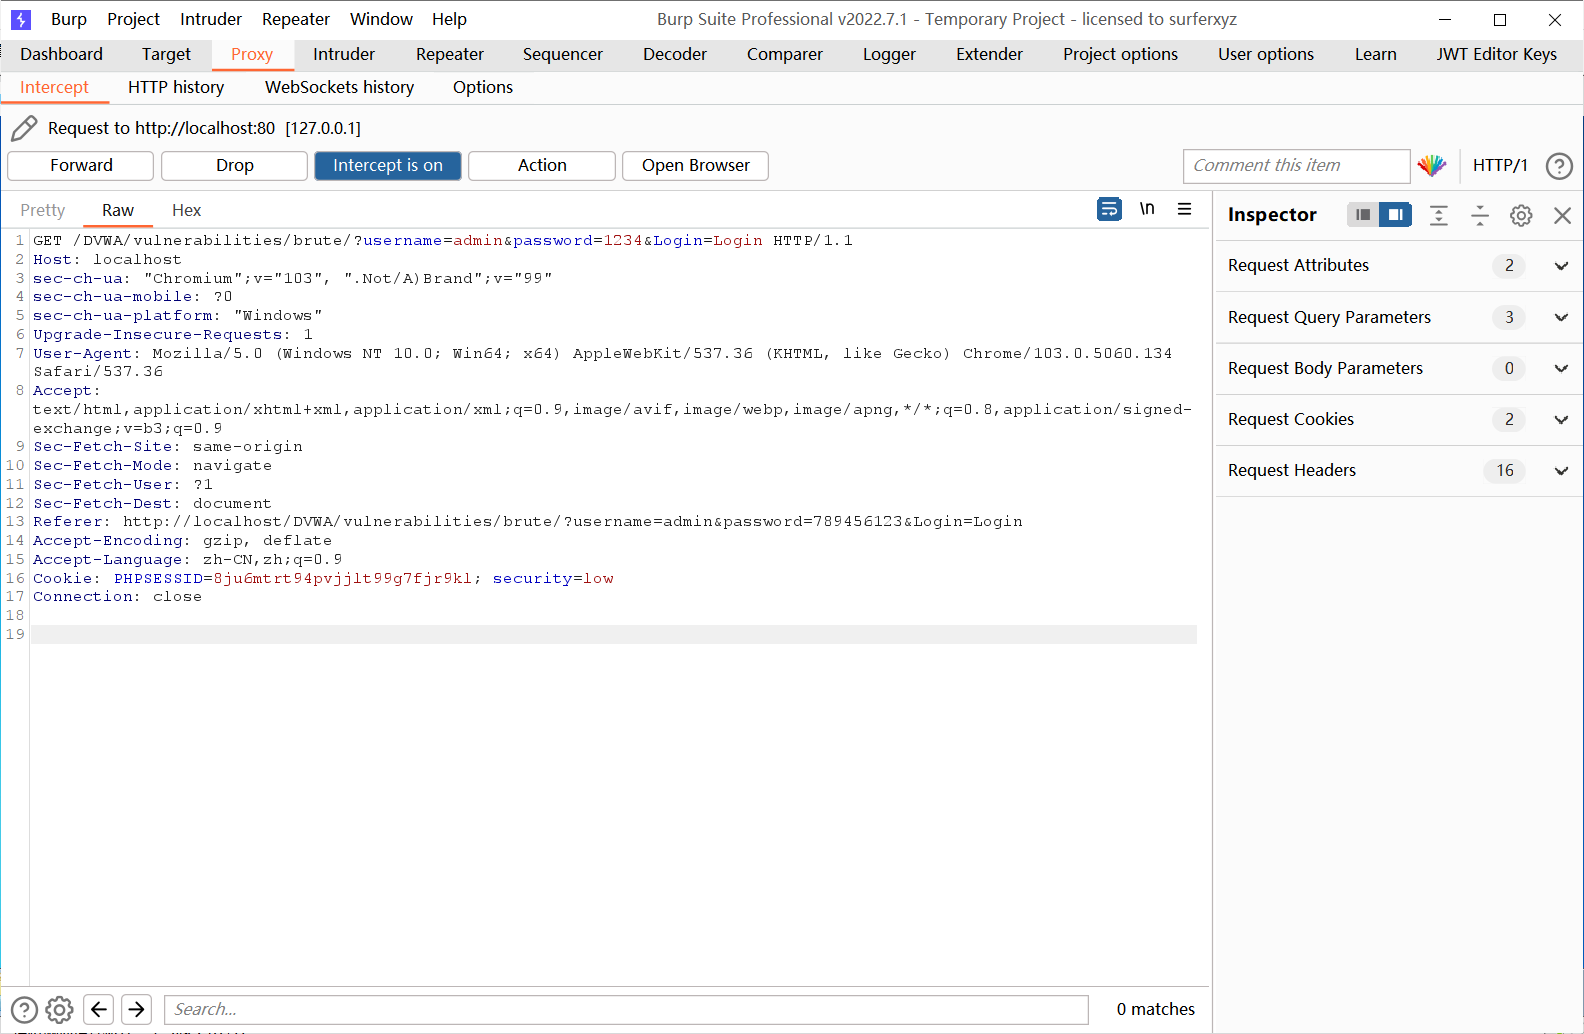Screen dimensions: 1584x1034
Task: Open Inspector settings gear
Action: tap(1521, 215)
